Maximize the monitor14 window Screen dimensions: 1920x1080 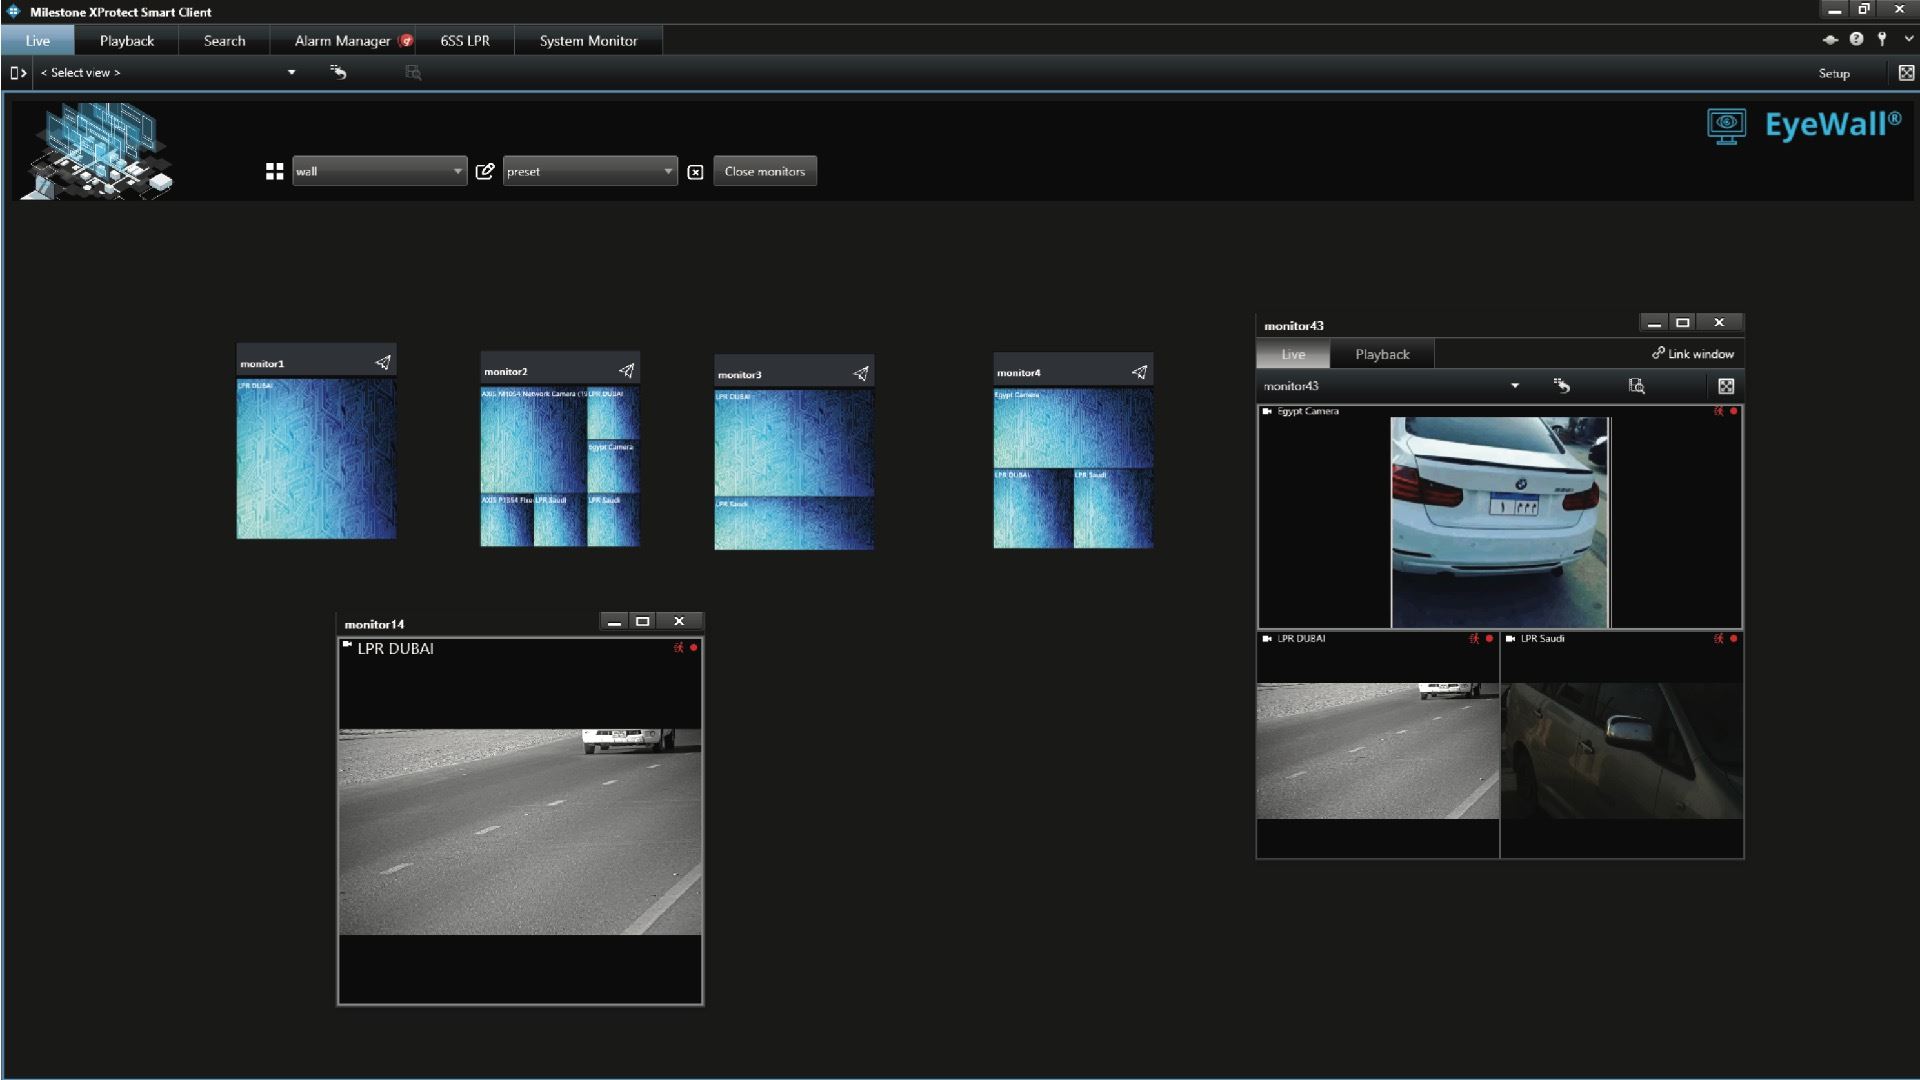(643, 621)
